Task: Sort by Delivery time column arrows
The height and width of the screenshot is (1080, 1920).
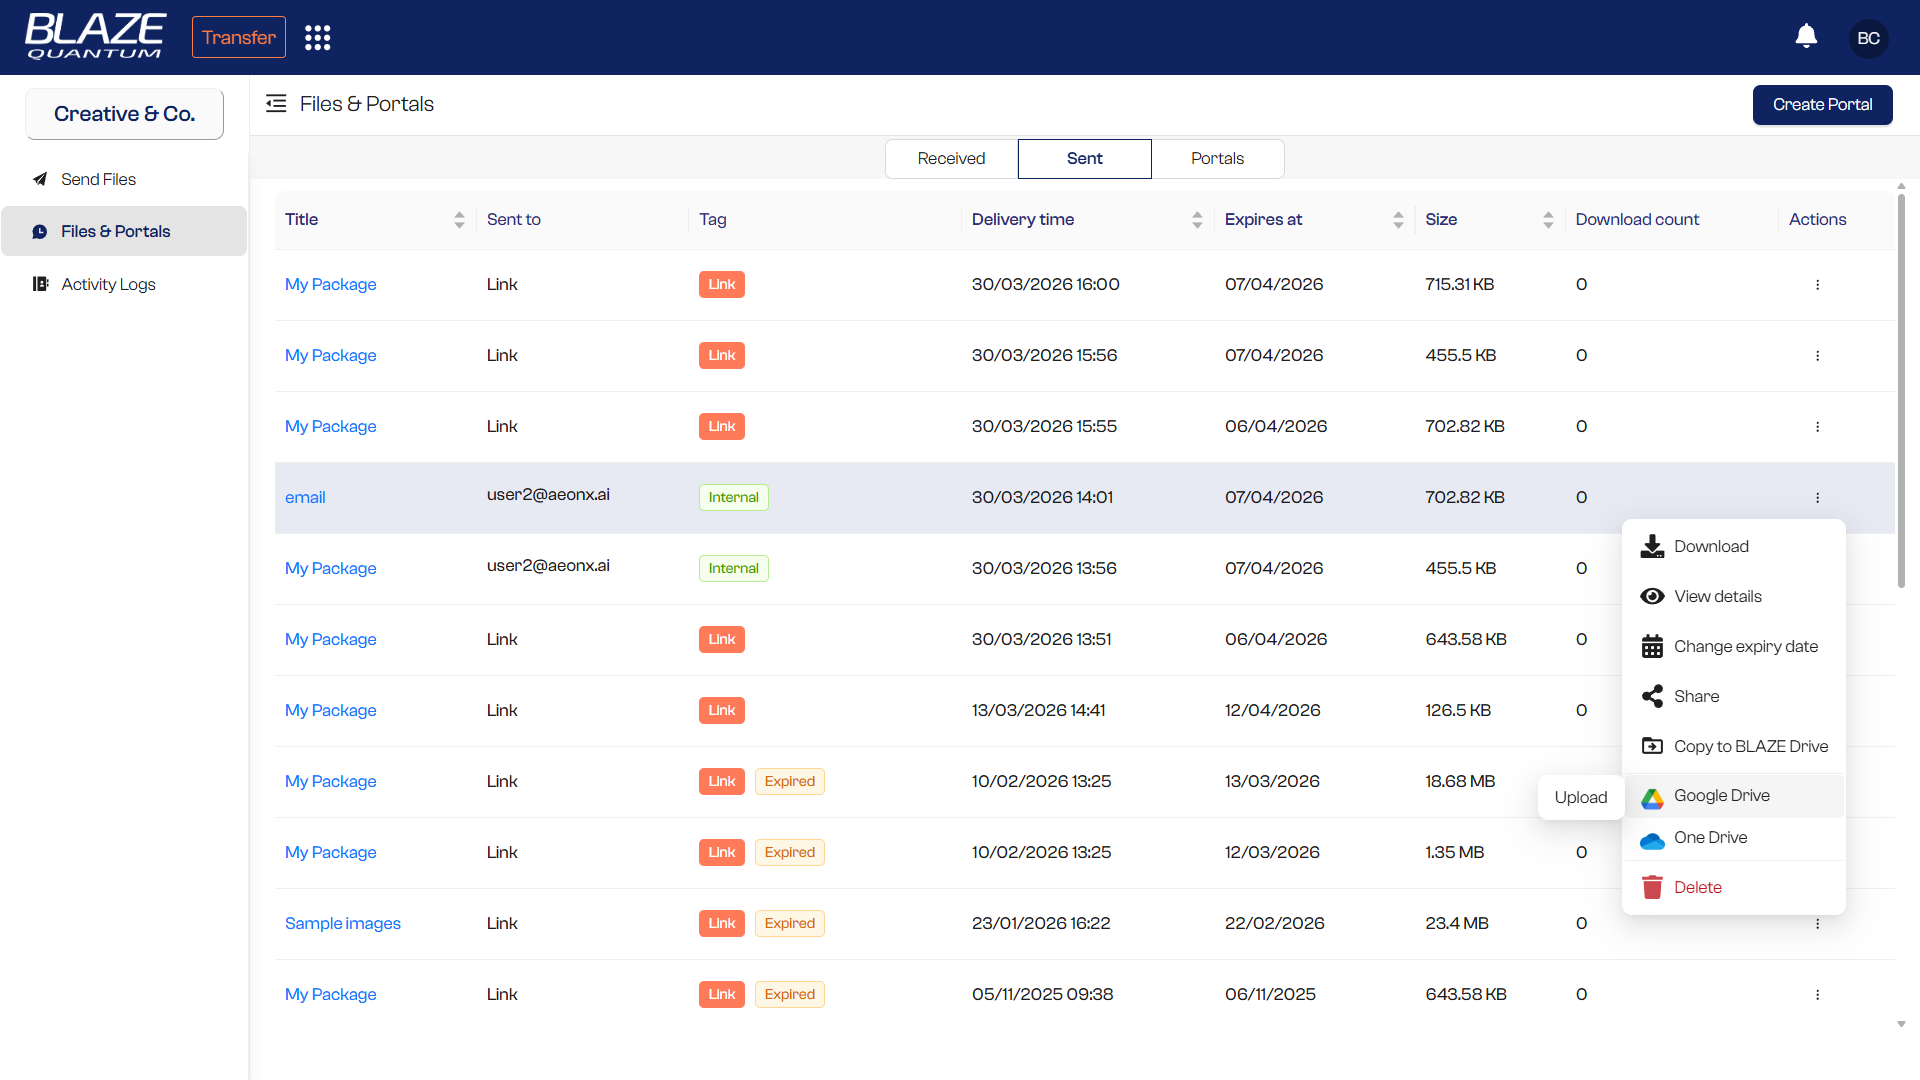Action: pyautogui.click(x=1197, y=219)
